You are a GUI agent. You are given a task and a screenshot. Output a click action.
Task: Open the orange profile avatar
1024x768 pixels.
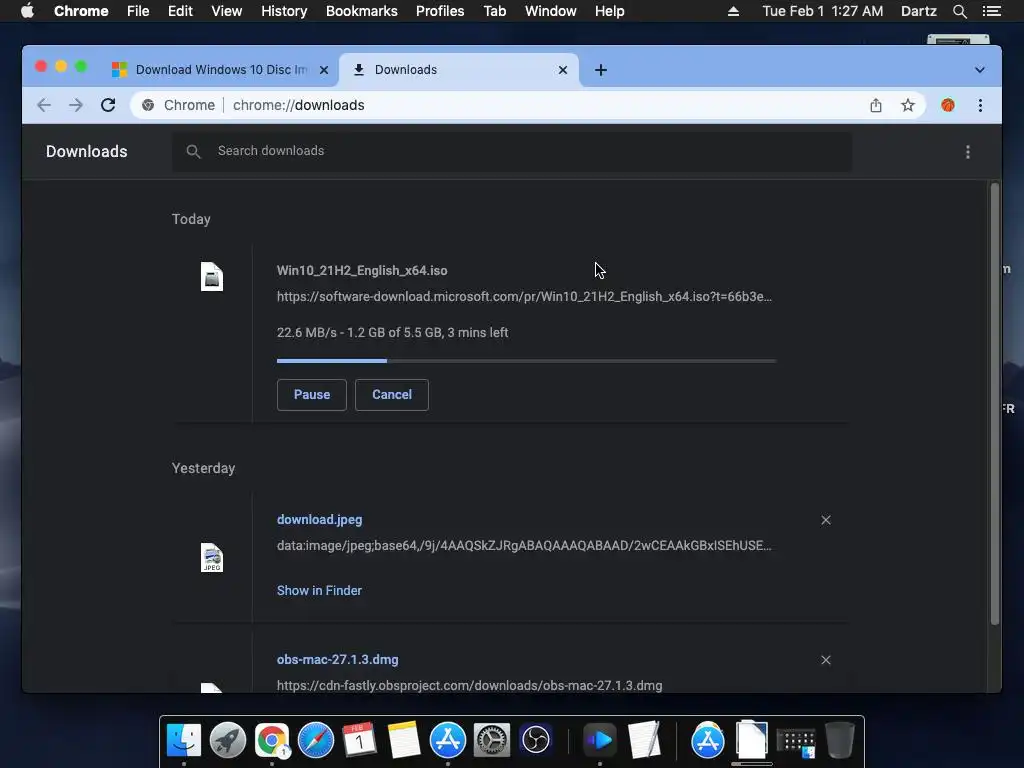[x=948, y=105]
